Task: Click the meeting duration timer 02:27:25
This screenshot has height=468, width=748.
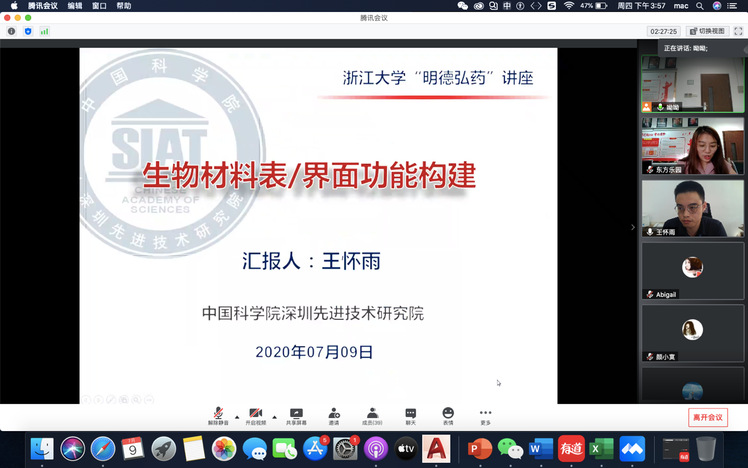Action: tap(664, 31)
